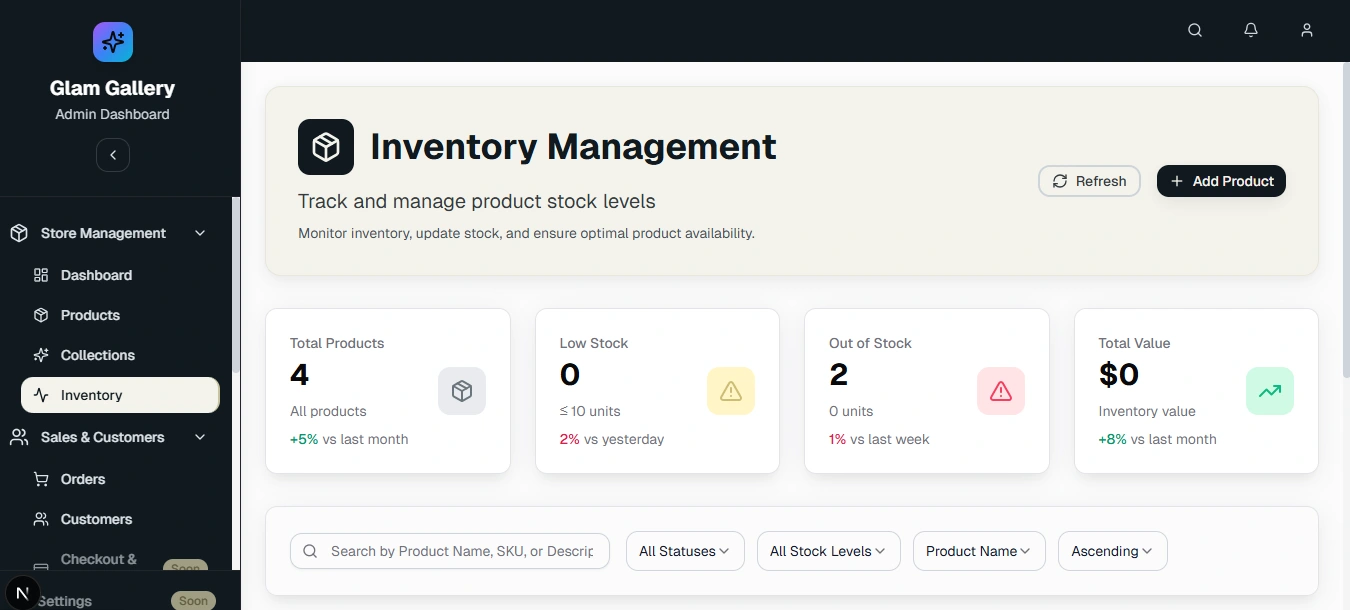Open the All Stock Levels dropdown
The image size is (1350, 610).
[x=829, y=551]
